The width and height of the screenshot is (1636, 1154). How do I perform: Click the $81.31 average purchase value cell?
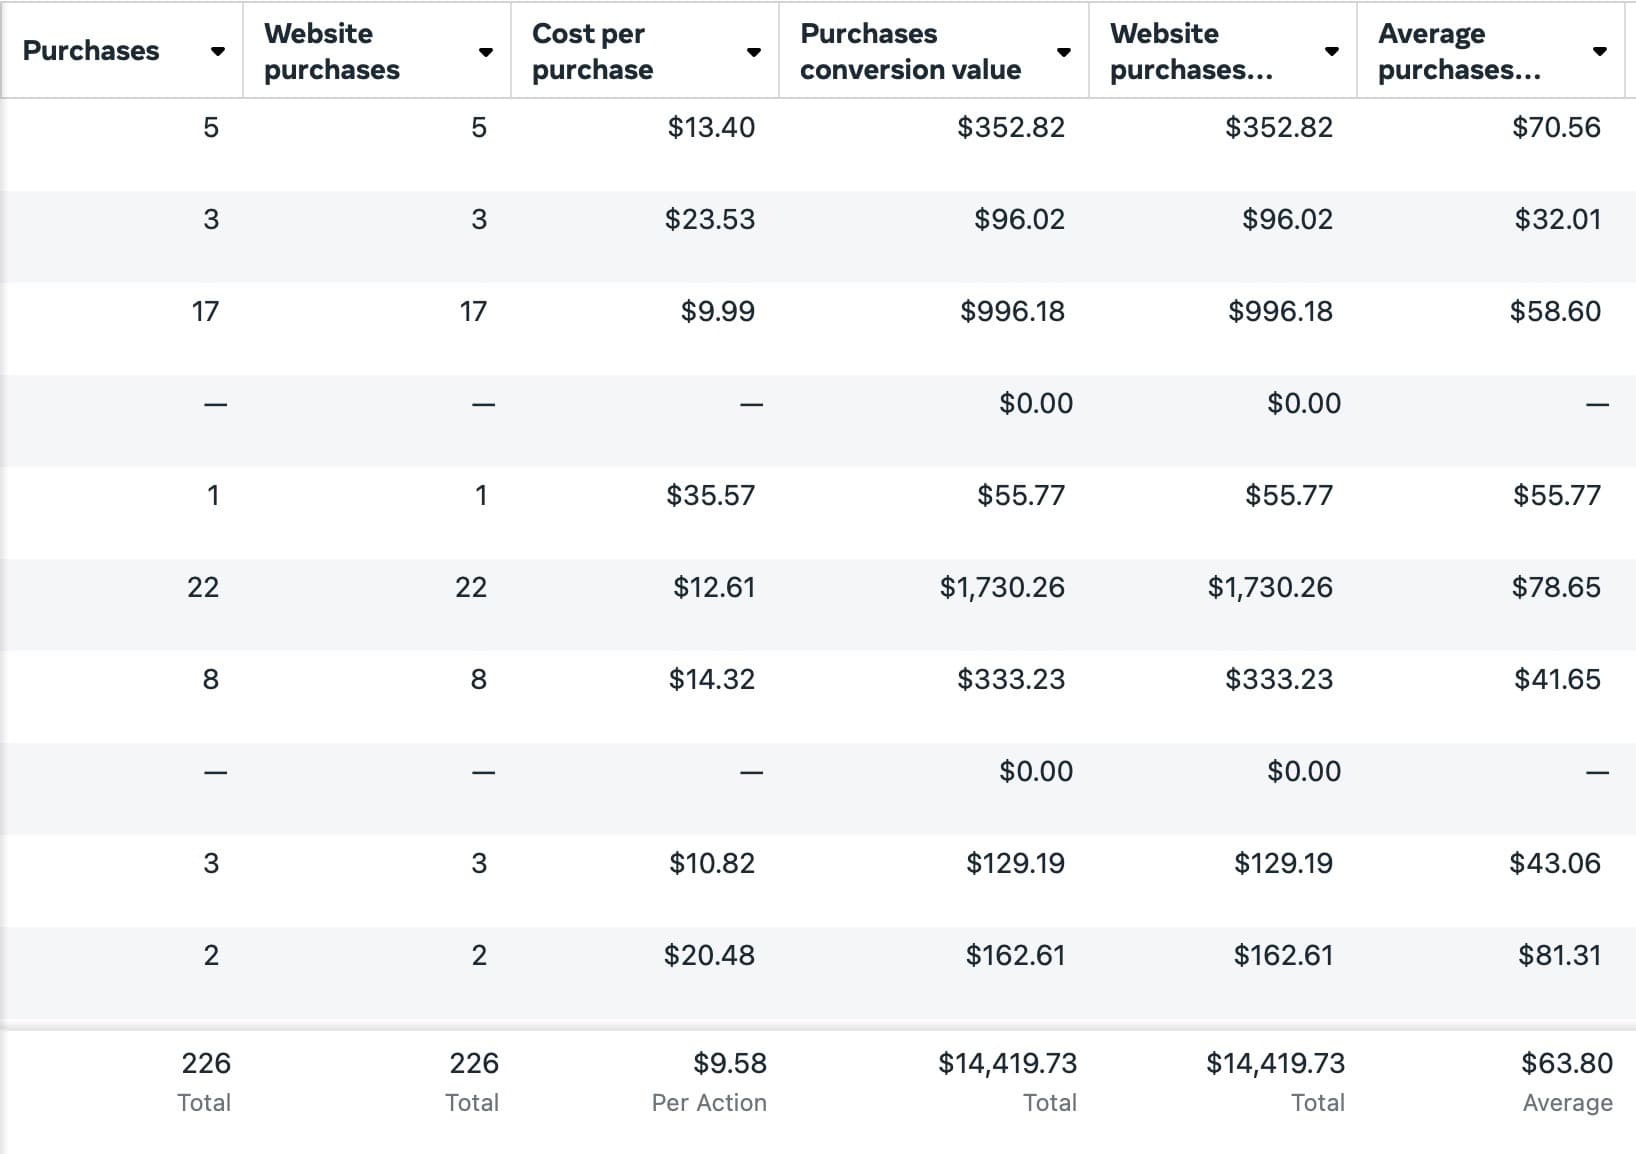pyautogui.click(x=1559, y=956)
